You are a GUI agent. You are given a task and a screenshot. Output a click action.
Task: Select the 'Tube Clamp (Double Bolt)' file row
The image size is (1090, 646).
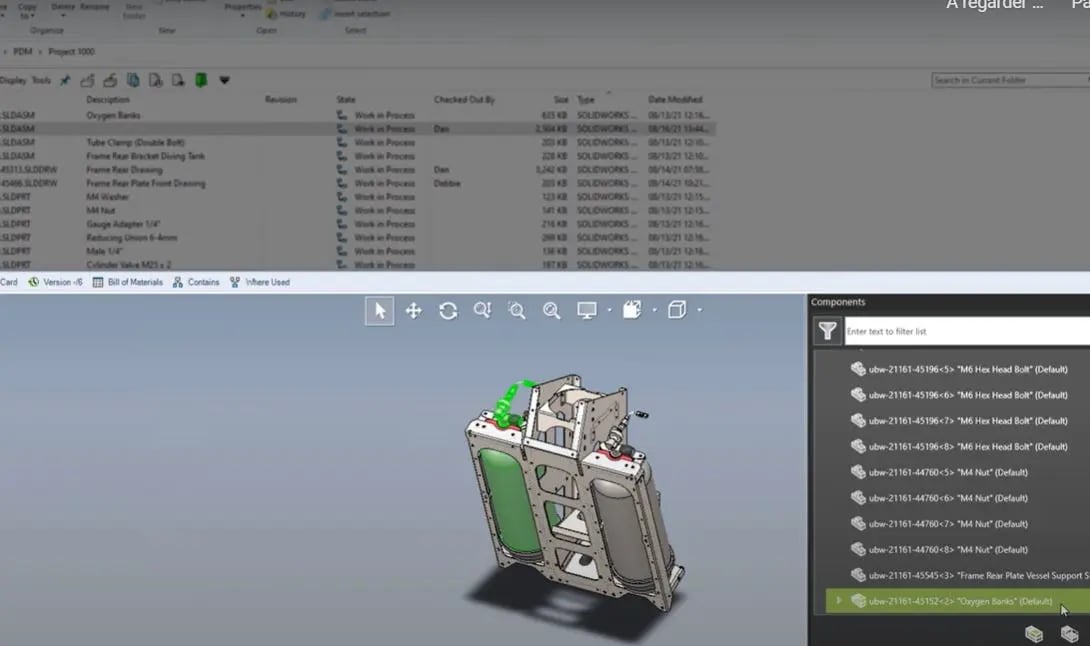357,143
